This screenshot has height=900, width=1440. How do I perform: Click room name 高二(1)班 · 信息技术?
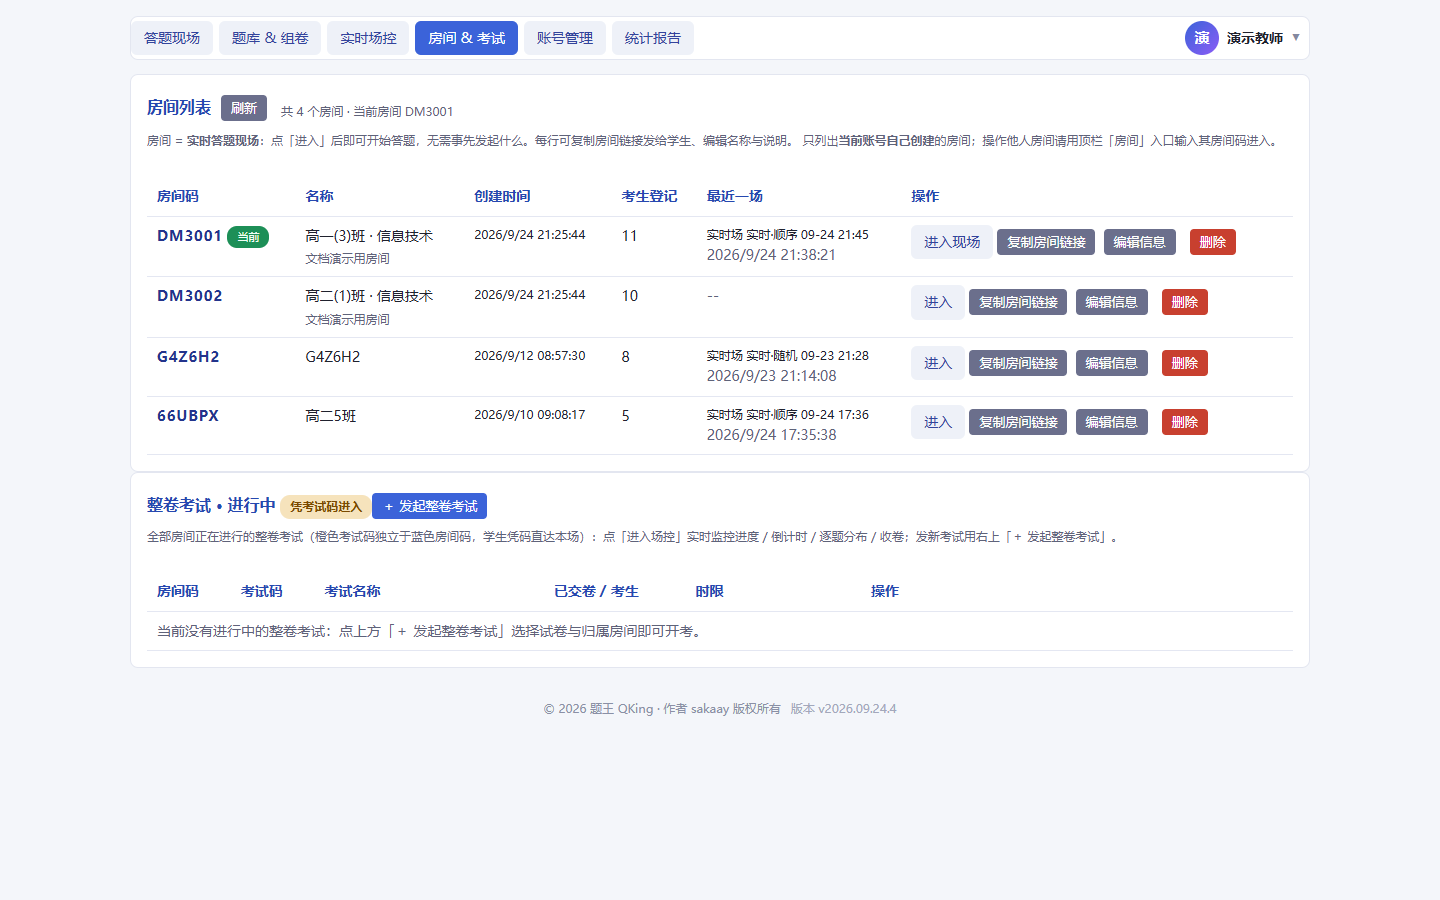click(369, 296)
